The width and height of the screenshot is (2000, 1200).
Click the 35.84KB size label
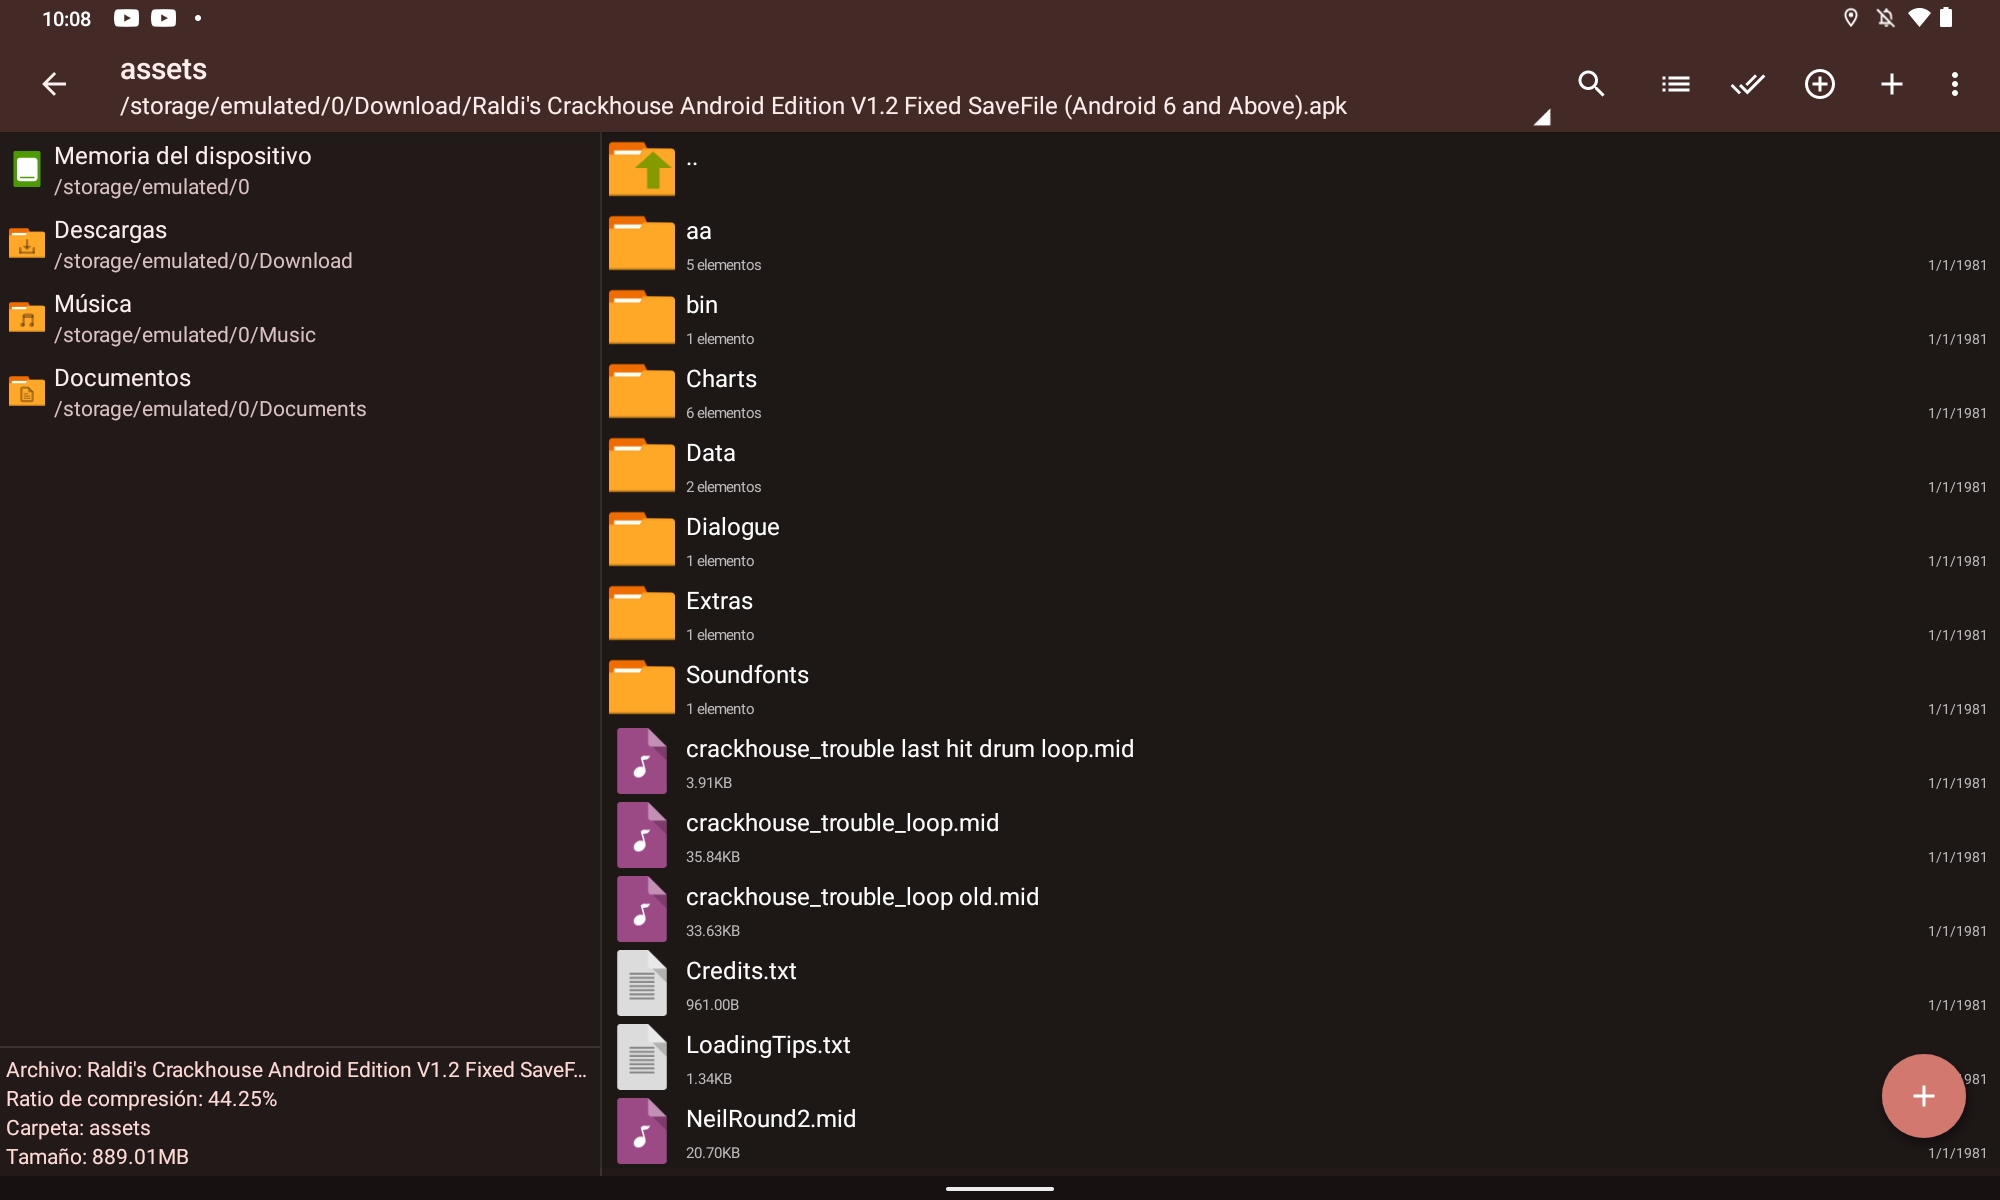tap(712, 857)
